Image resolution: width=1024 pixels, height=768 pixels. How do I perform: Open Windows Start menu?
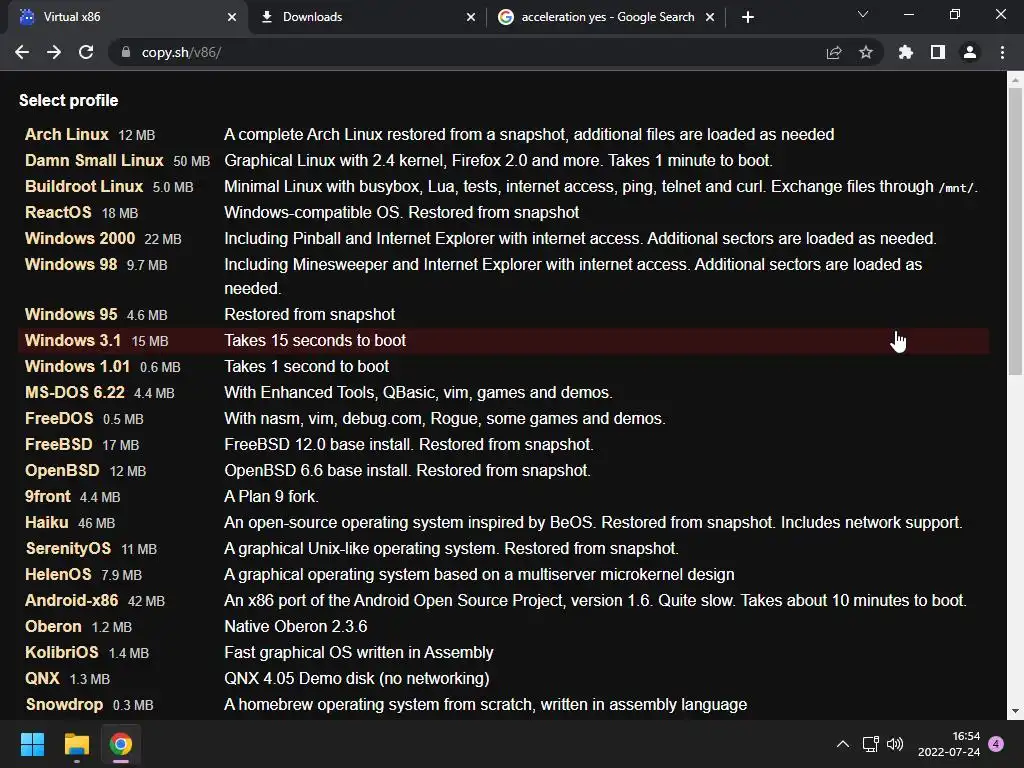[x=32, y=744]
